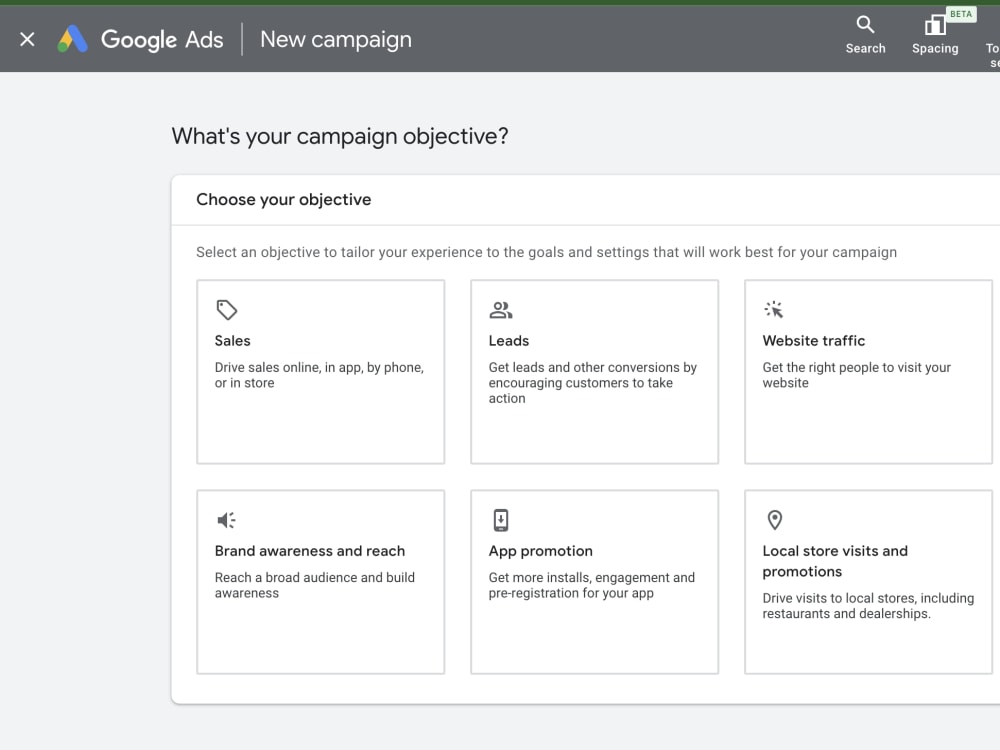This screenshot has height=750, width=1000.
Task: Click the 'Choose your objective' section header
Action: (x=283, y=200)
